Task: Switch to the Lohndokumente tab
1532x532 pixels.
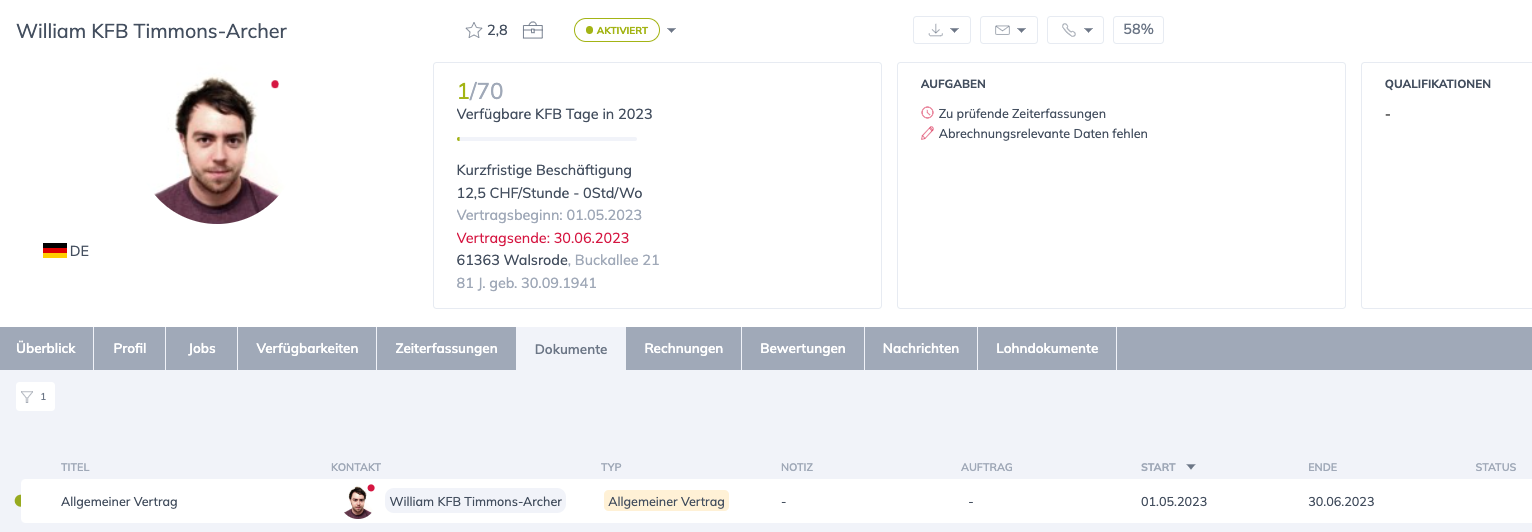Action: coord(1047,349)
